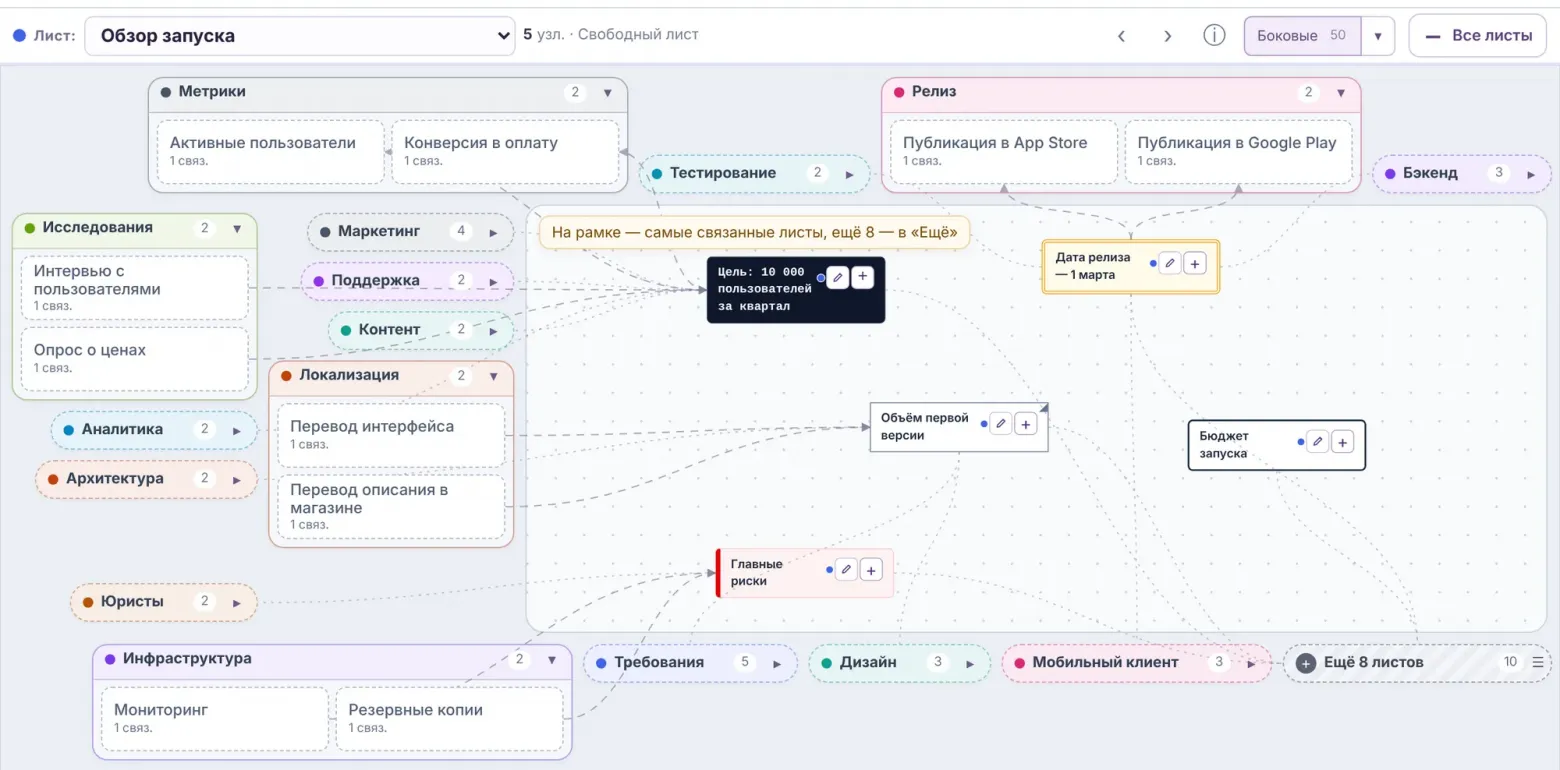Go to the next sheet arrow
1560x770 pixels.
(1167, 36)
